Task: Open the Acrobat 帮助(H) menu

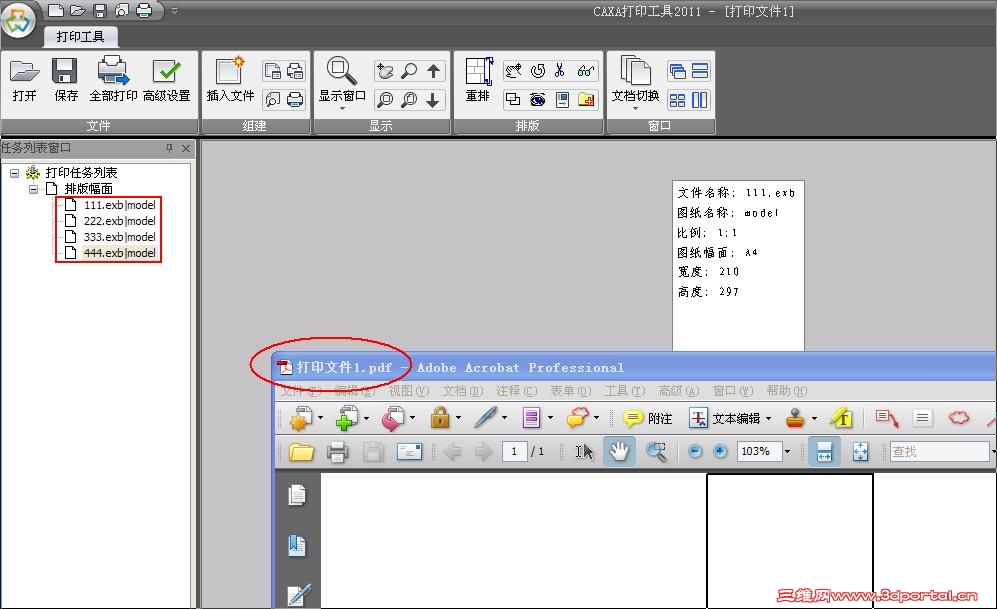Action: pyautogui.click(x=787, y=390)
